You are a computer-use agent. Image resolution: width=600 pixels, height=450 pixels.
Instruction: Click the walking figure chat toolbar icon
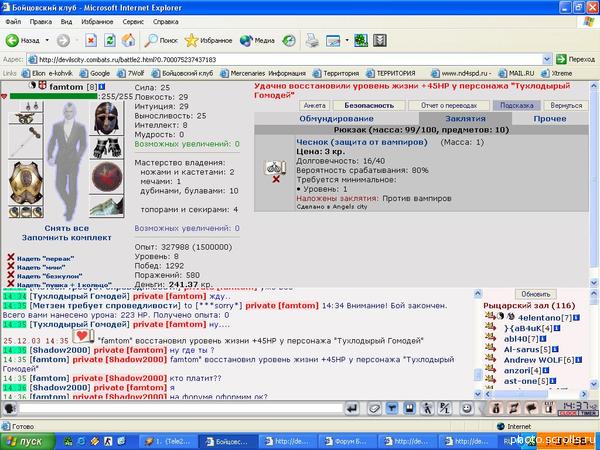coord(427,409)
